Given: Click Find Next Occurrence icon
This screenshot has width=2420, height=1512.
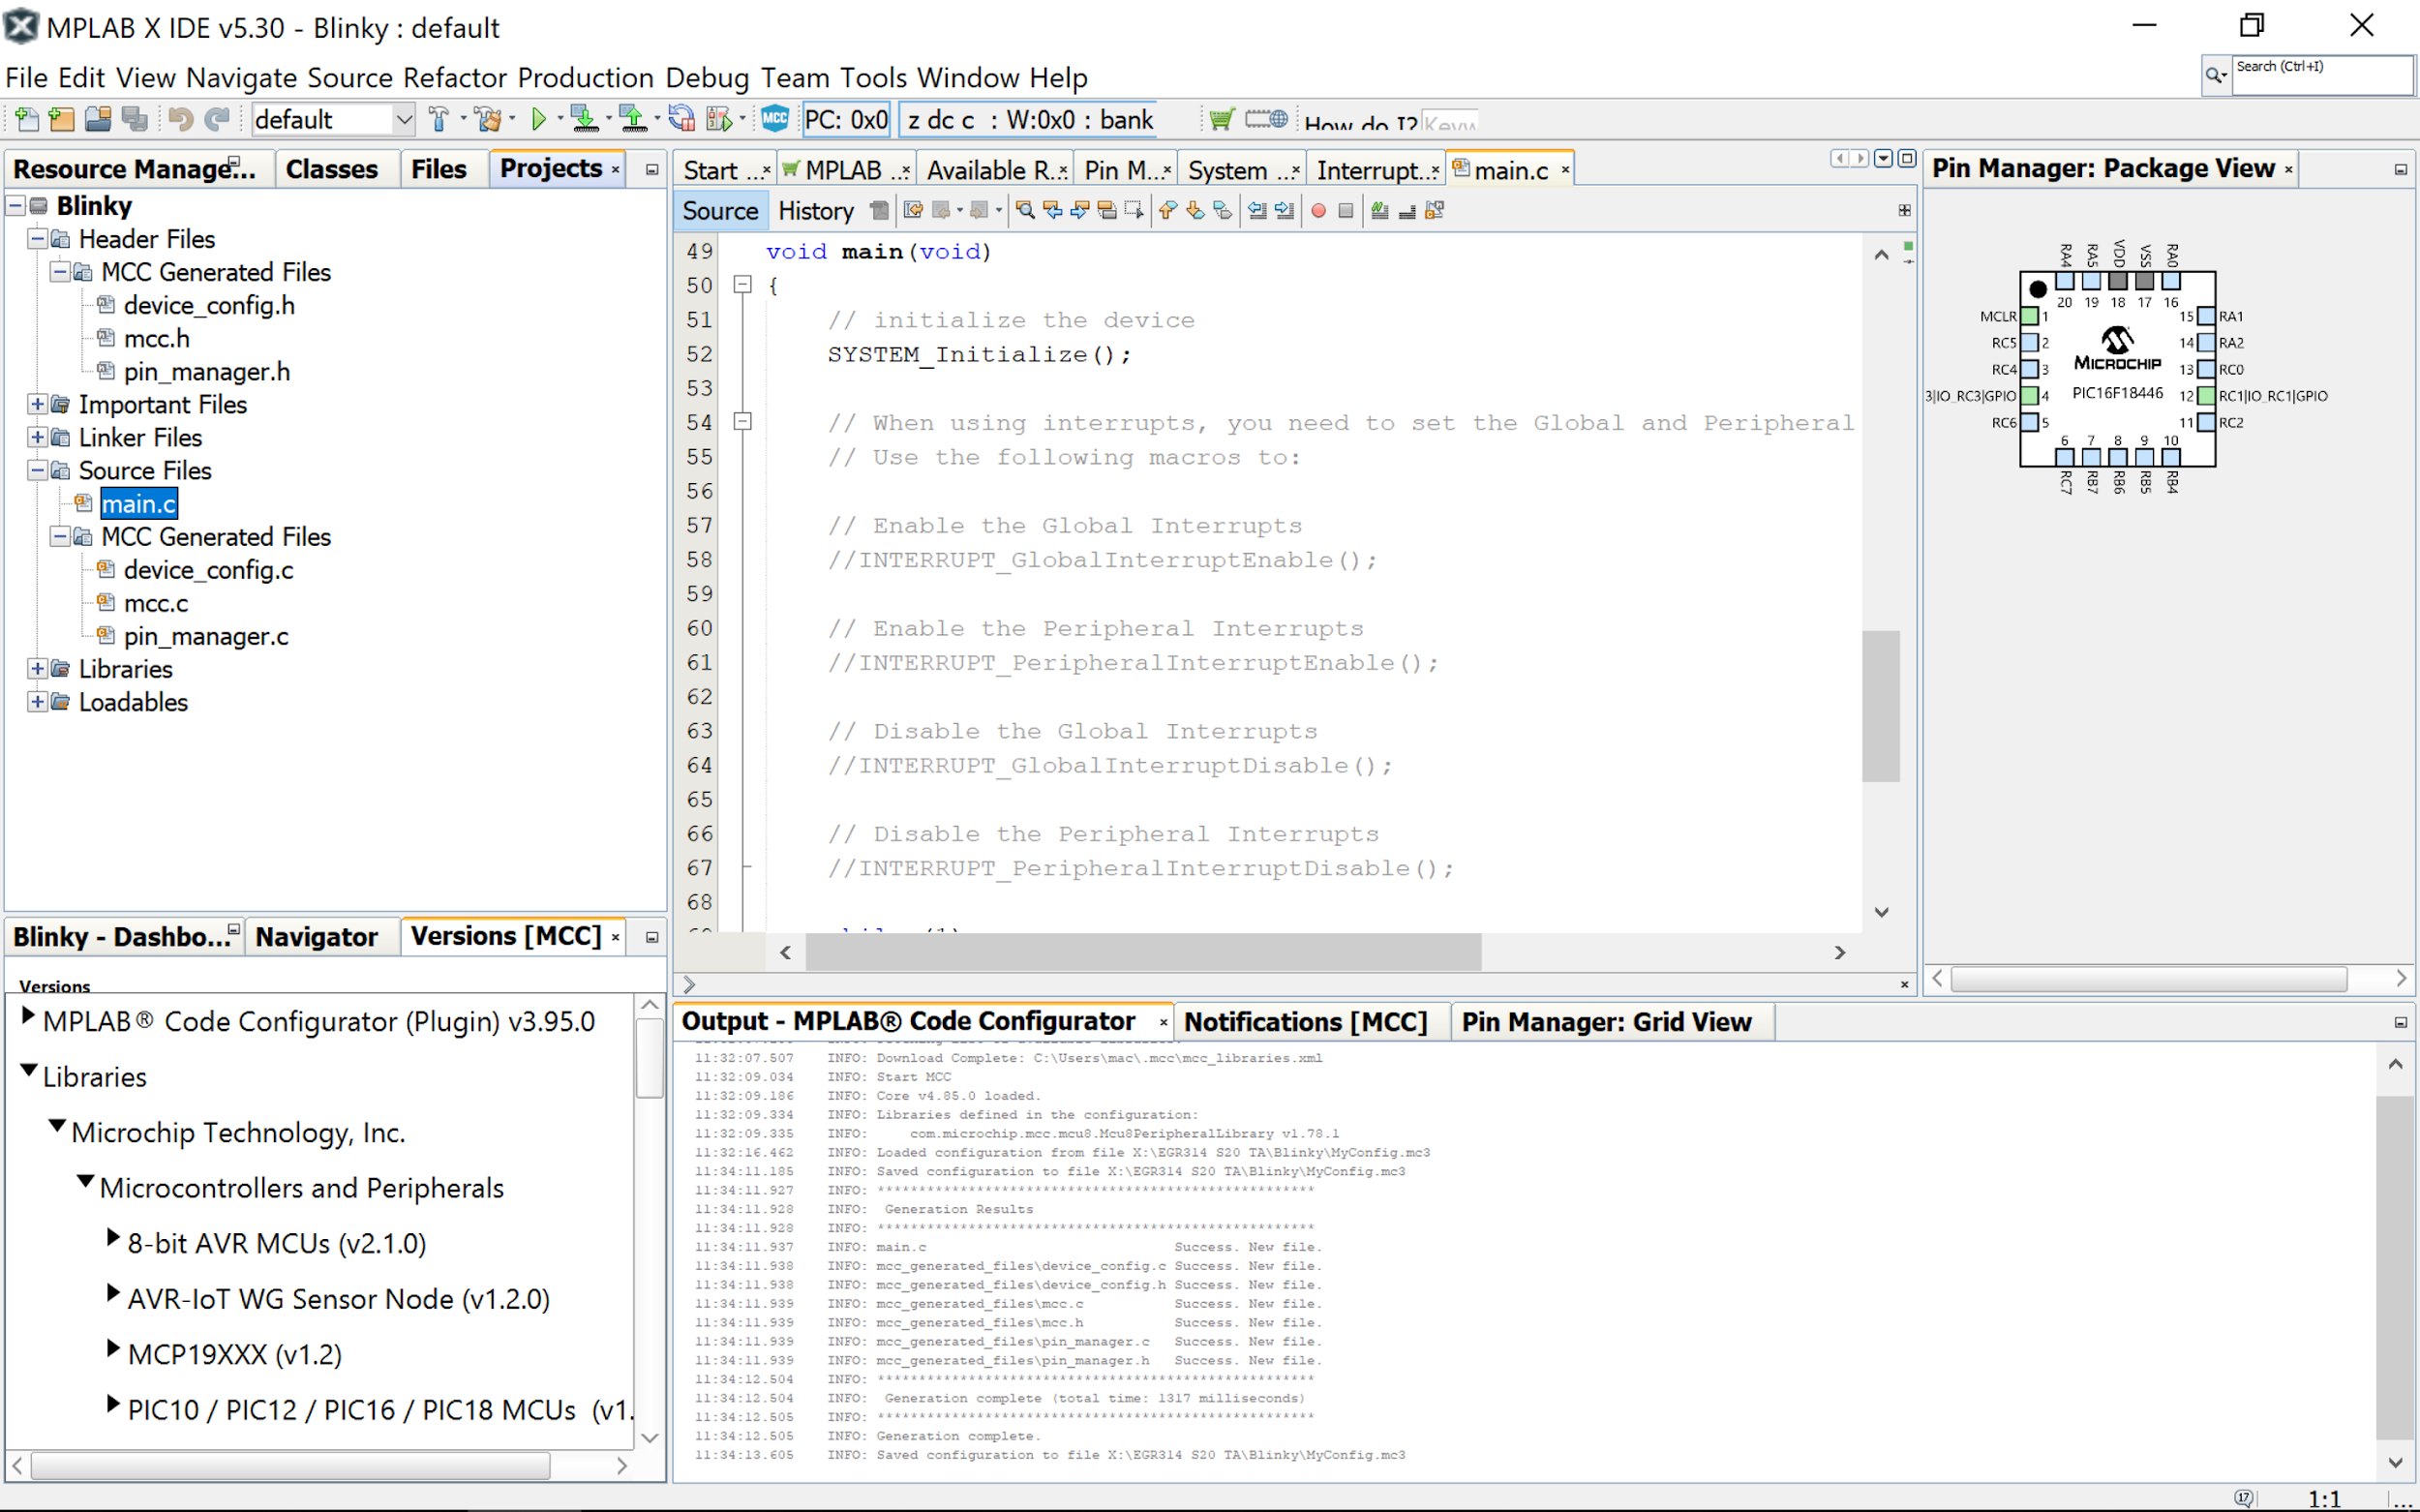Looking at the screenshot, I should tap(1079, 210).
